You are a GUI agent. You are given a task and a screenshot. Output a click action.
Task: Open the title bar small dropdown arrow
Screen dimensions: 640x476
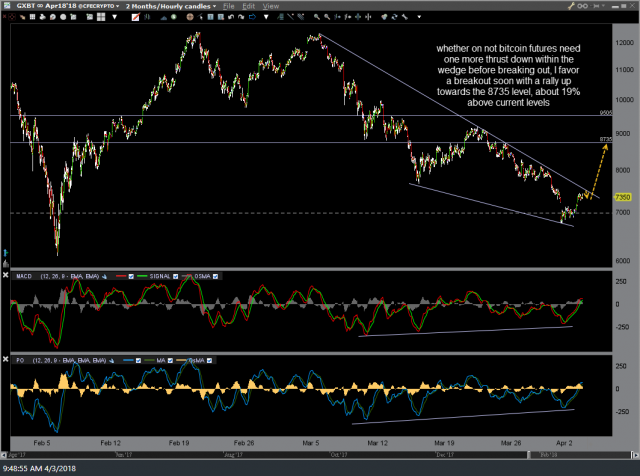coord(602,6)
